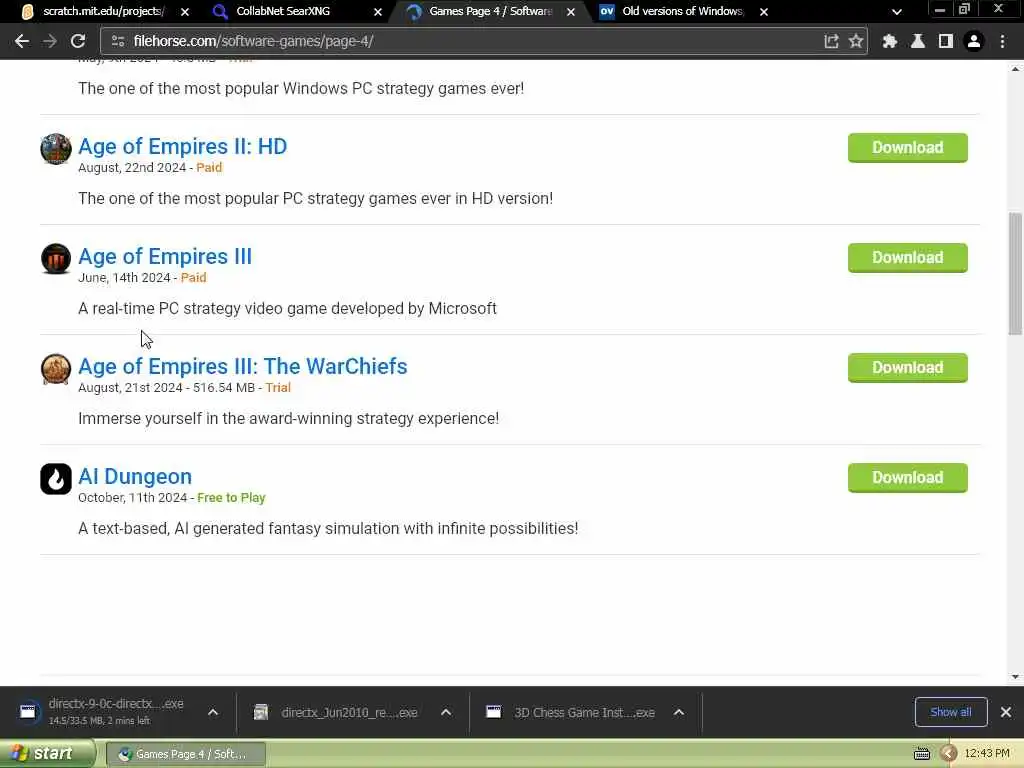Viewport: 1024px width, 768px height.
Task: Click the Free to Play label
Action: tap(231, 498)
